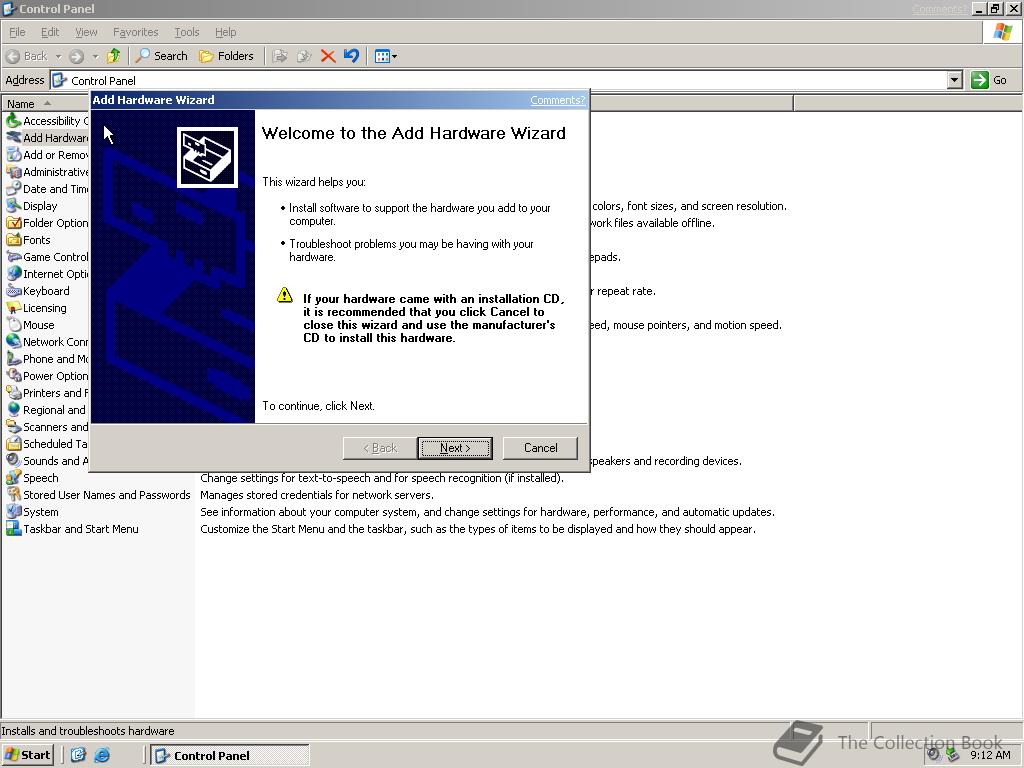Select the Stored User Names and Passwords item
Image resolution: width=1024 pixels, height=768 pixels.
pos(98,494)
